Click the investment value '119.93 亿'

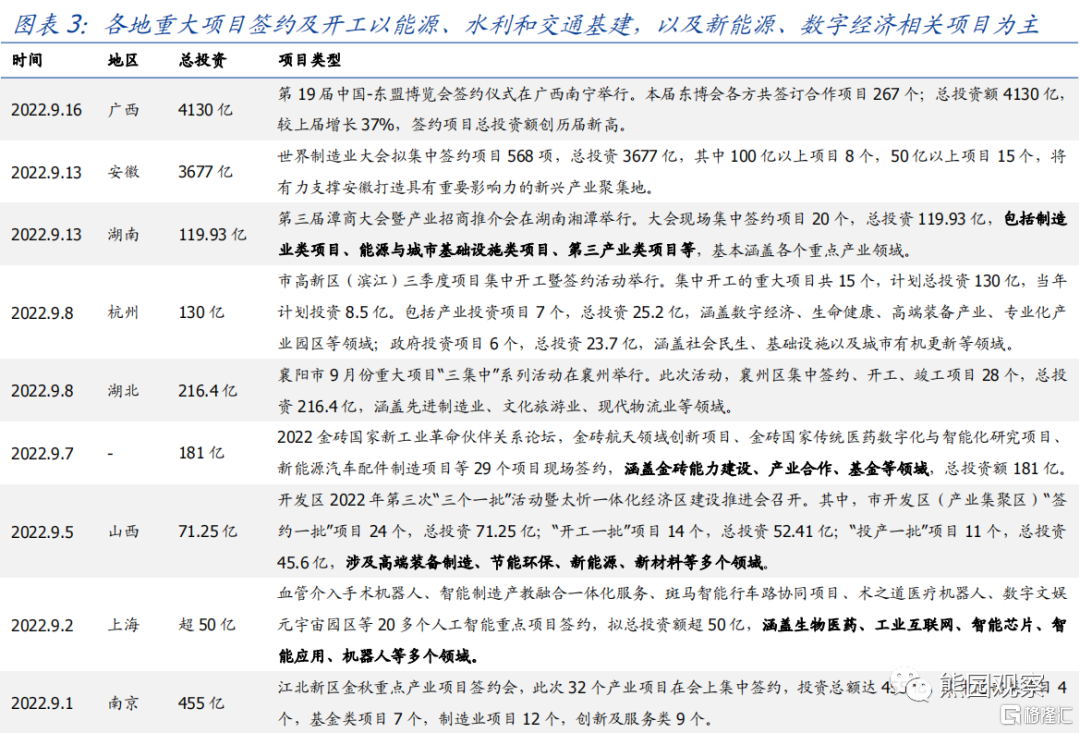click(x=212, y=235)
